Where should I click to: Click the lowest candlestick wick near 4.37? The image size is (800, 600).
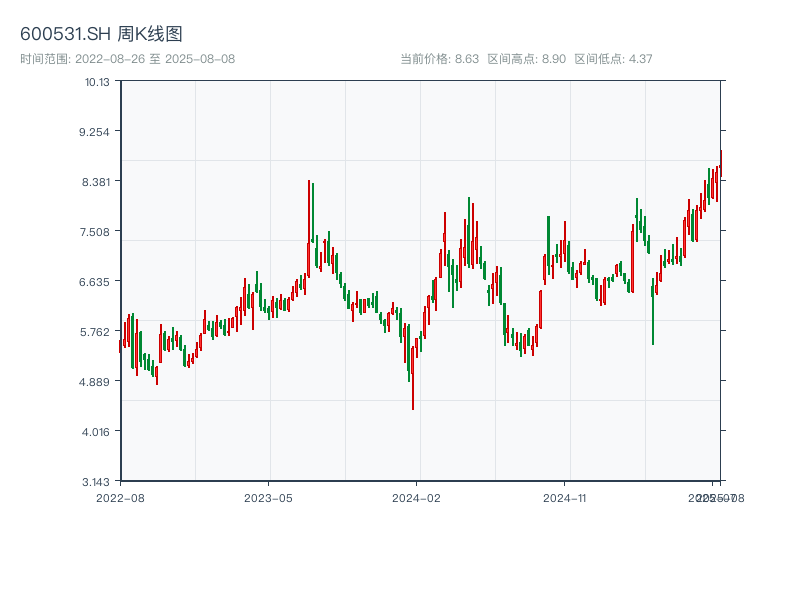413,400
